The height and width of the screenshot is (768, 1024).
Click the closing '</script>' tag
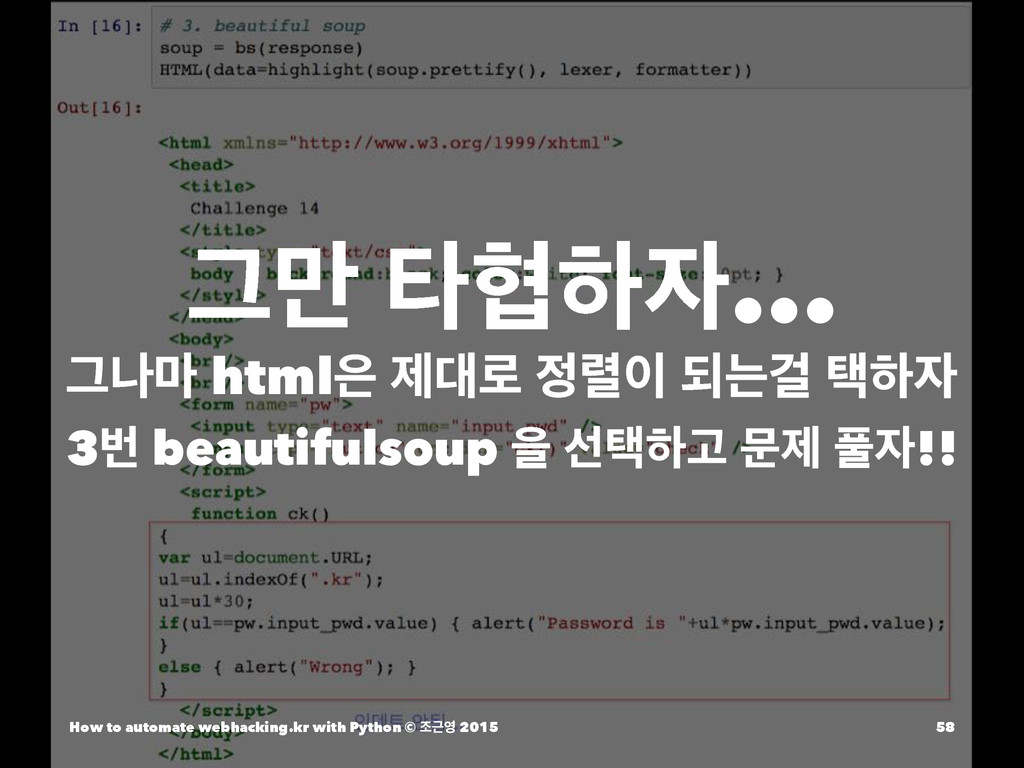coord(229,711)
